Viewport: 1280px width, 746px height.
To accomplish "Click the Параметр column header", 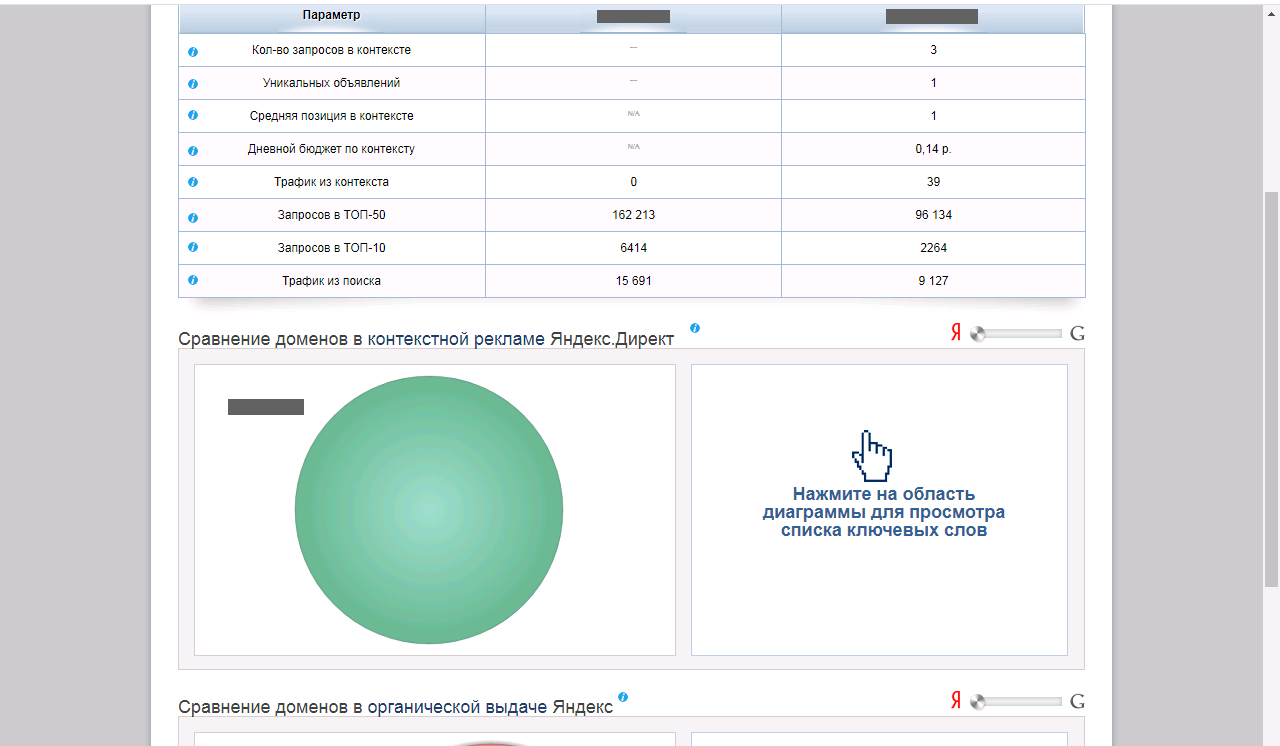I will 332,15.
